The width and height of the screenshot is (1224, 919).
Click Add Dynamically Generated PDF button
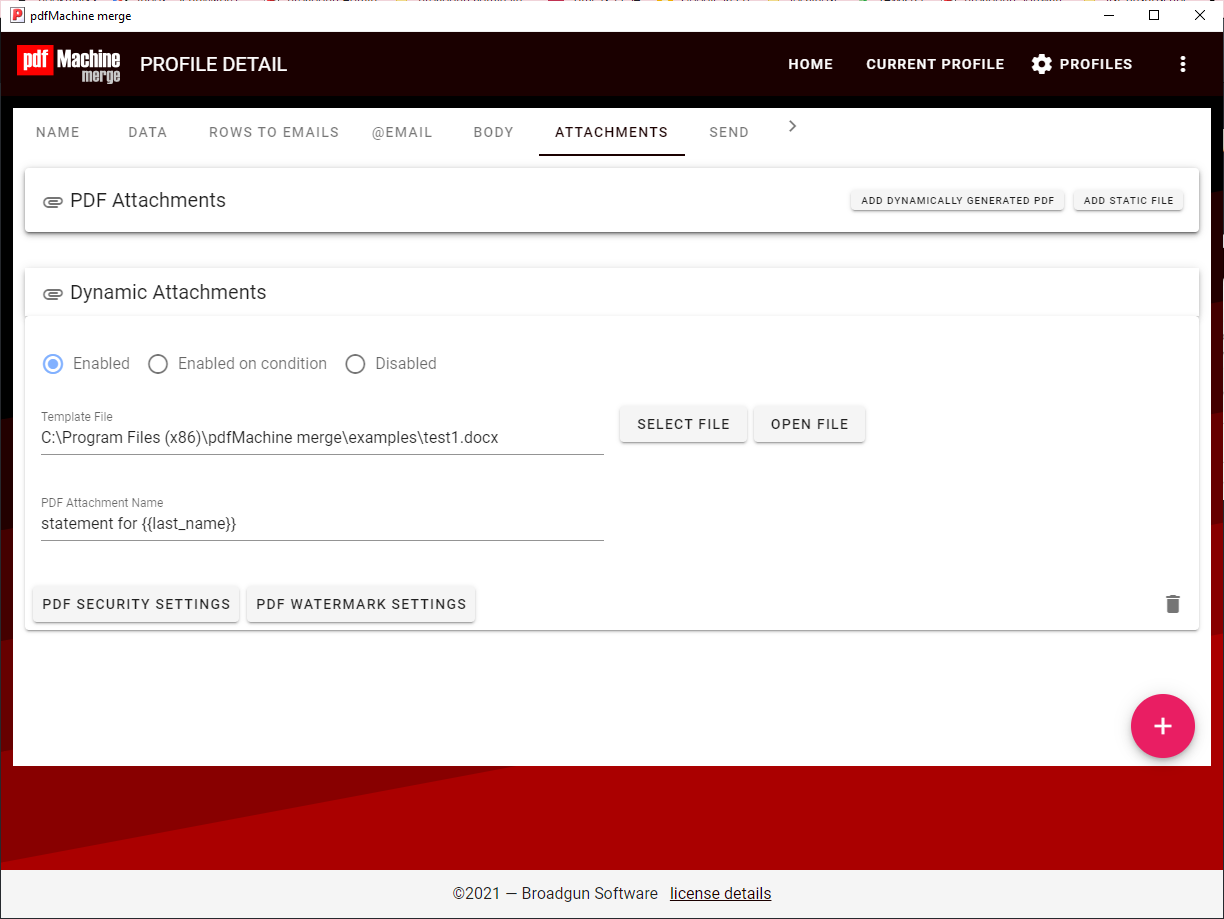958,201
